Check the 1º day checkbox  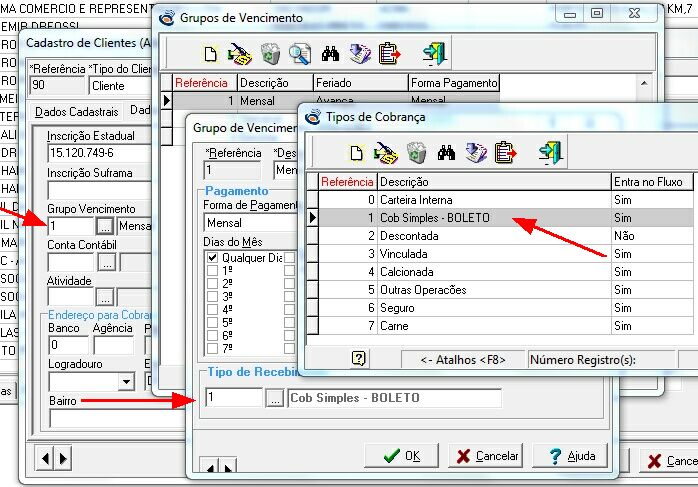pos(212,271)
